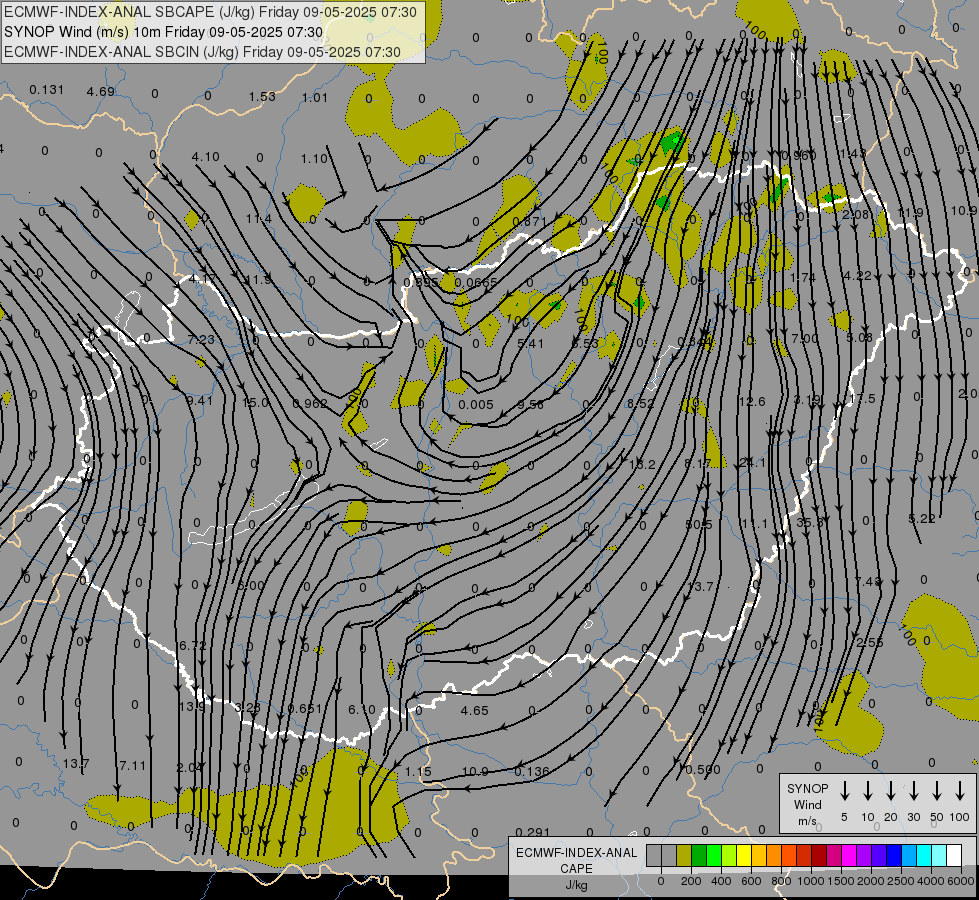Viewport: 979px width, 900px height.
Task: Click the '35.5' value on the map
Action: coord(810,522)
